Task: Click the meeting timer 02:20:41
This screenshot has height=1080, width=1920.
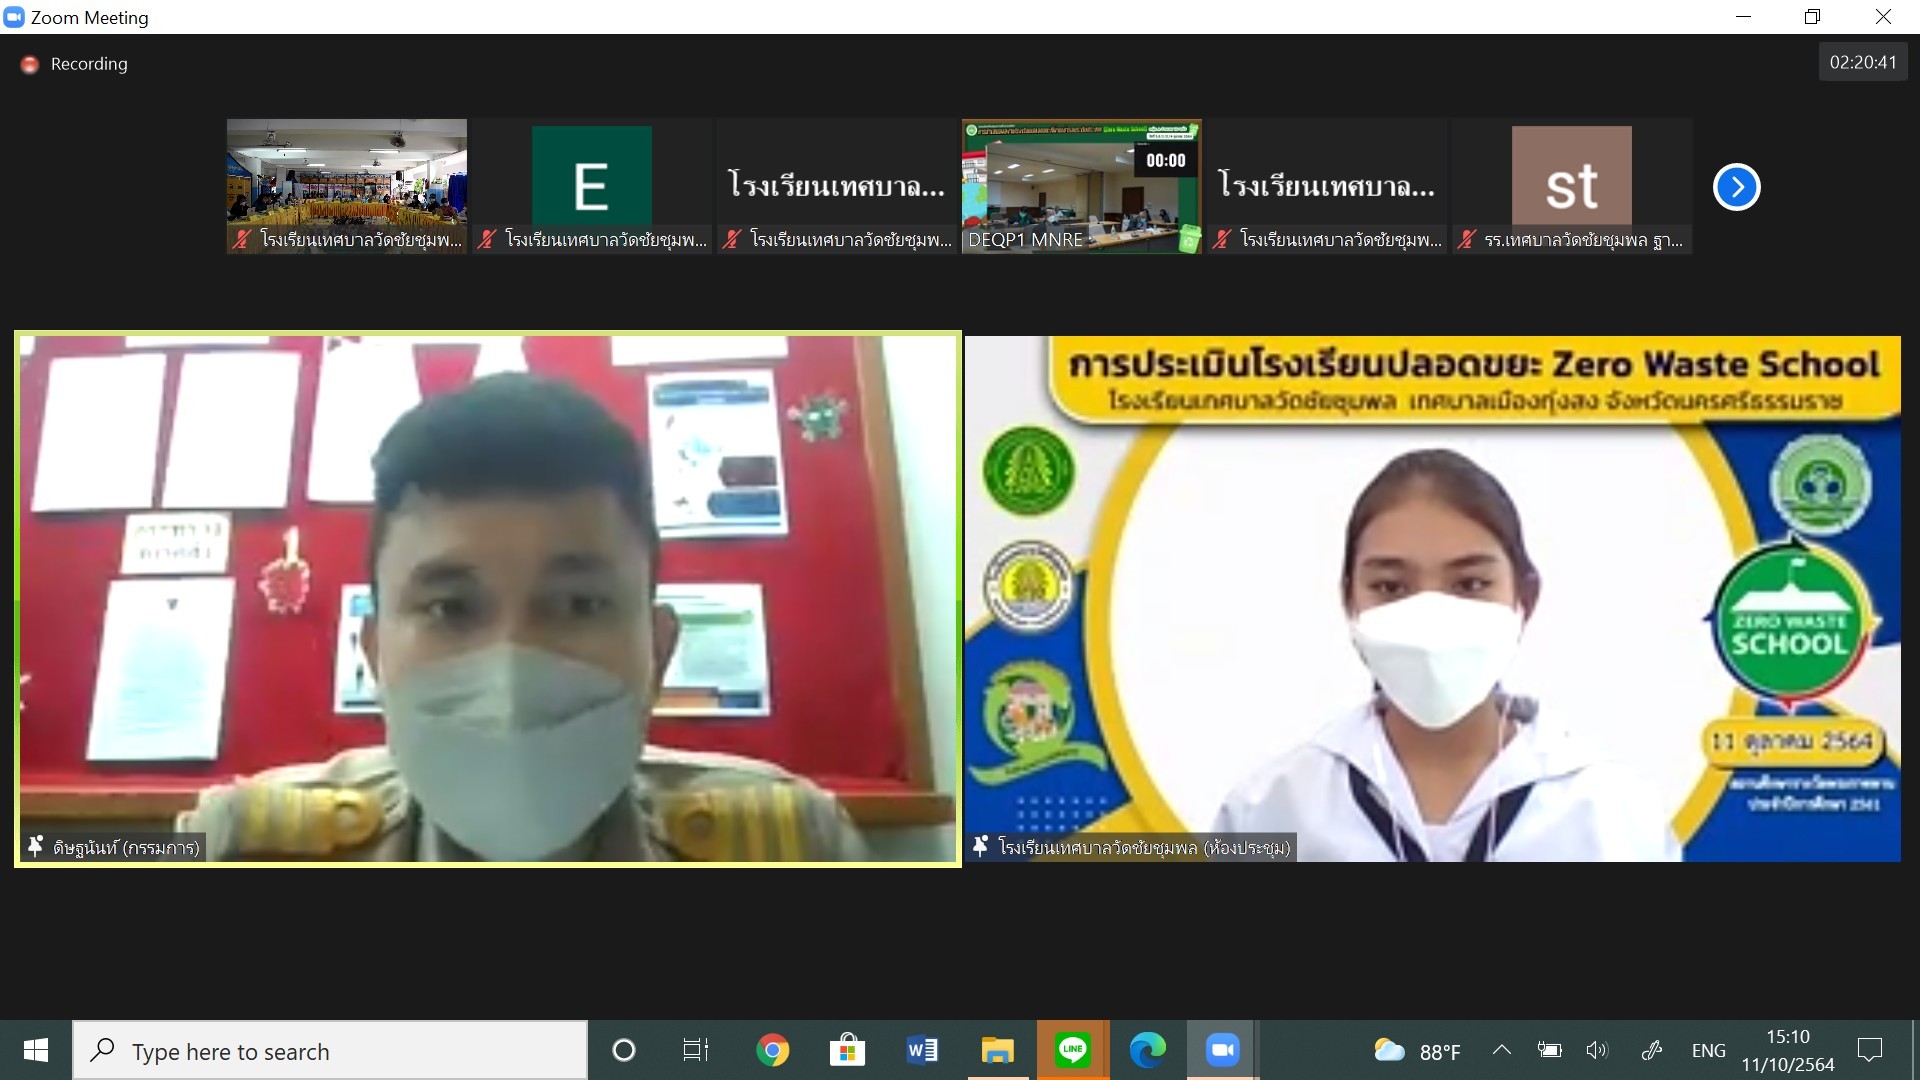Action: [1862, 62]
